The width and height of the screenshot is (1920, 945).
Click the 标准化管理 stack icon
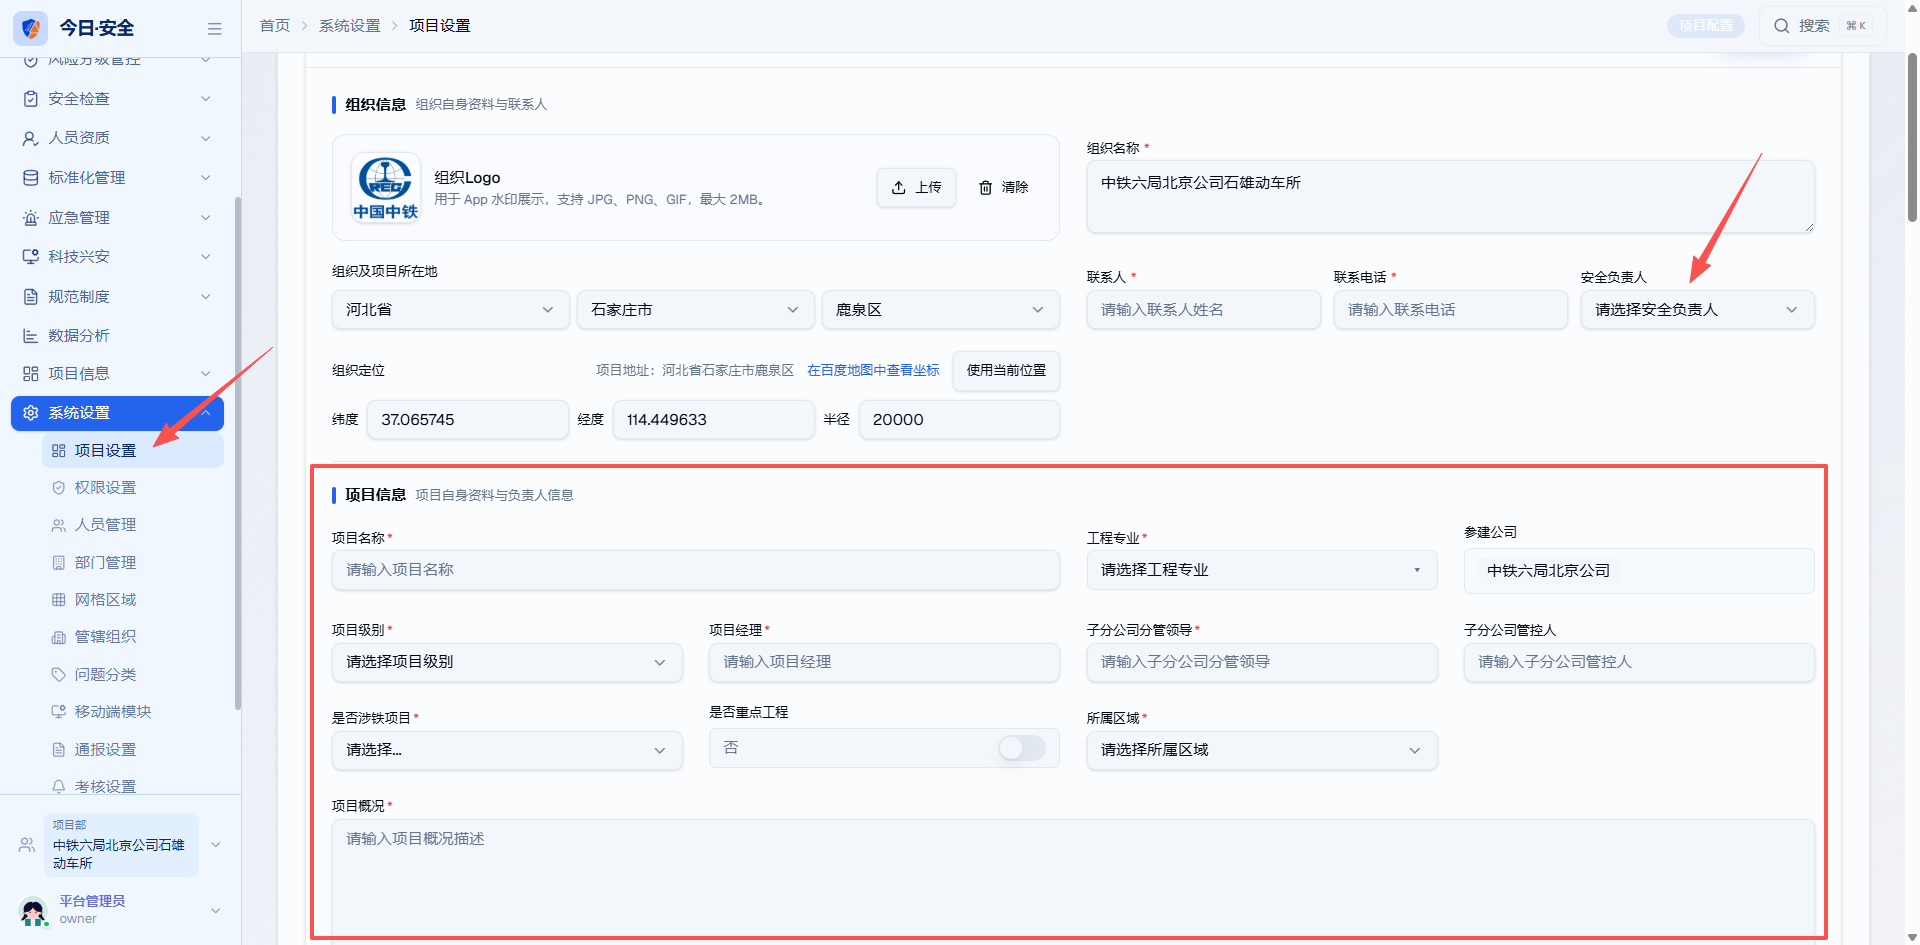(x=31, y=178)
